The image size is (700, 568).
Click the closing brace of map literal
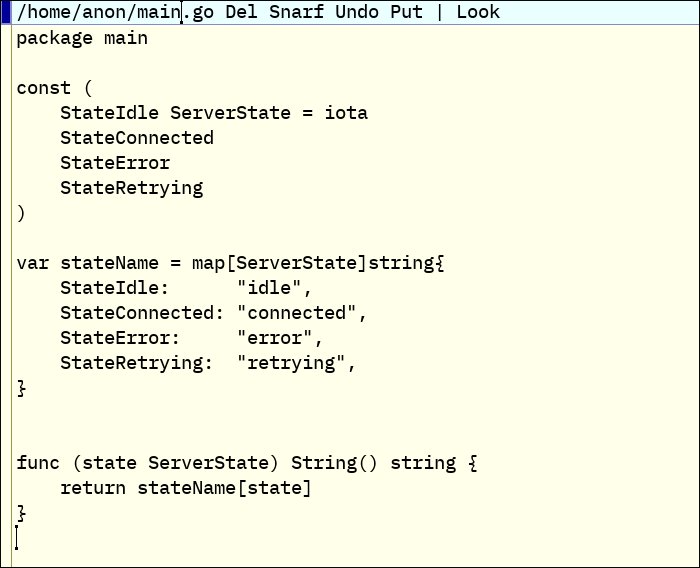pyautogui.click(x=21, y=388)
